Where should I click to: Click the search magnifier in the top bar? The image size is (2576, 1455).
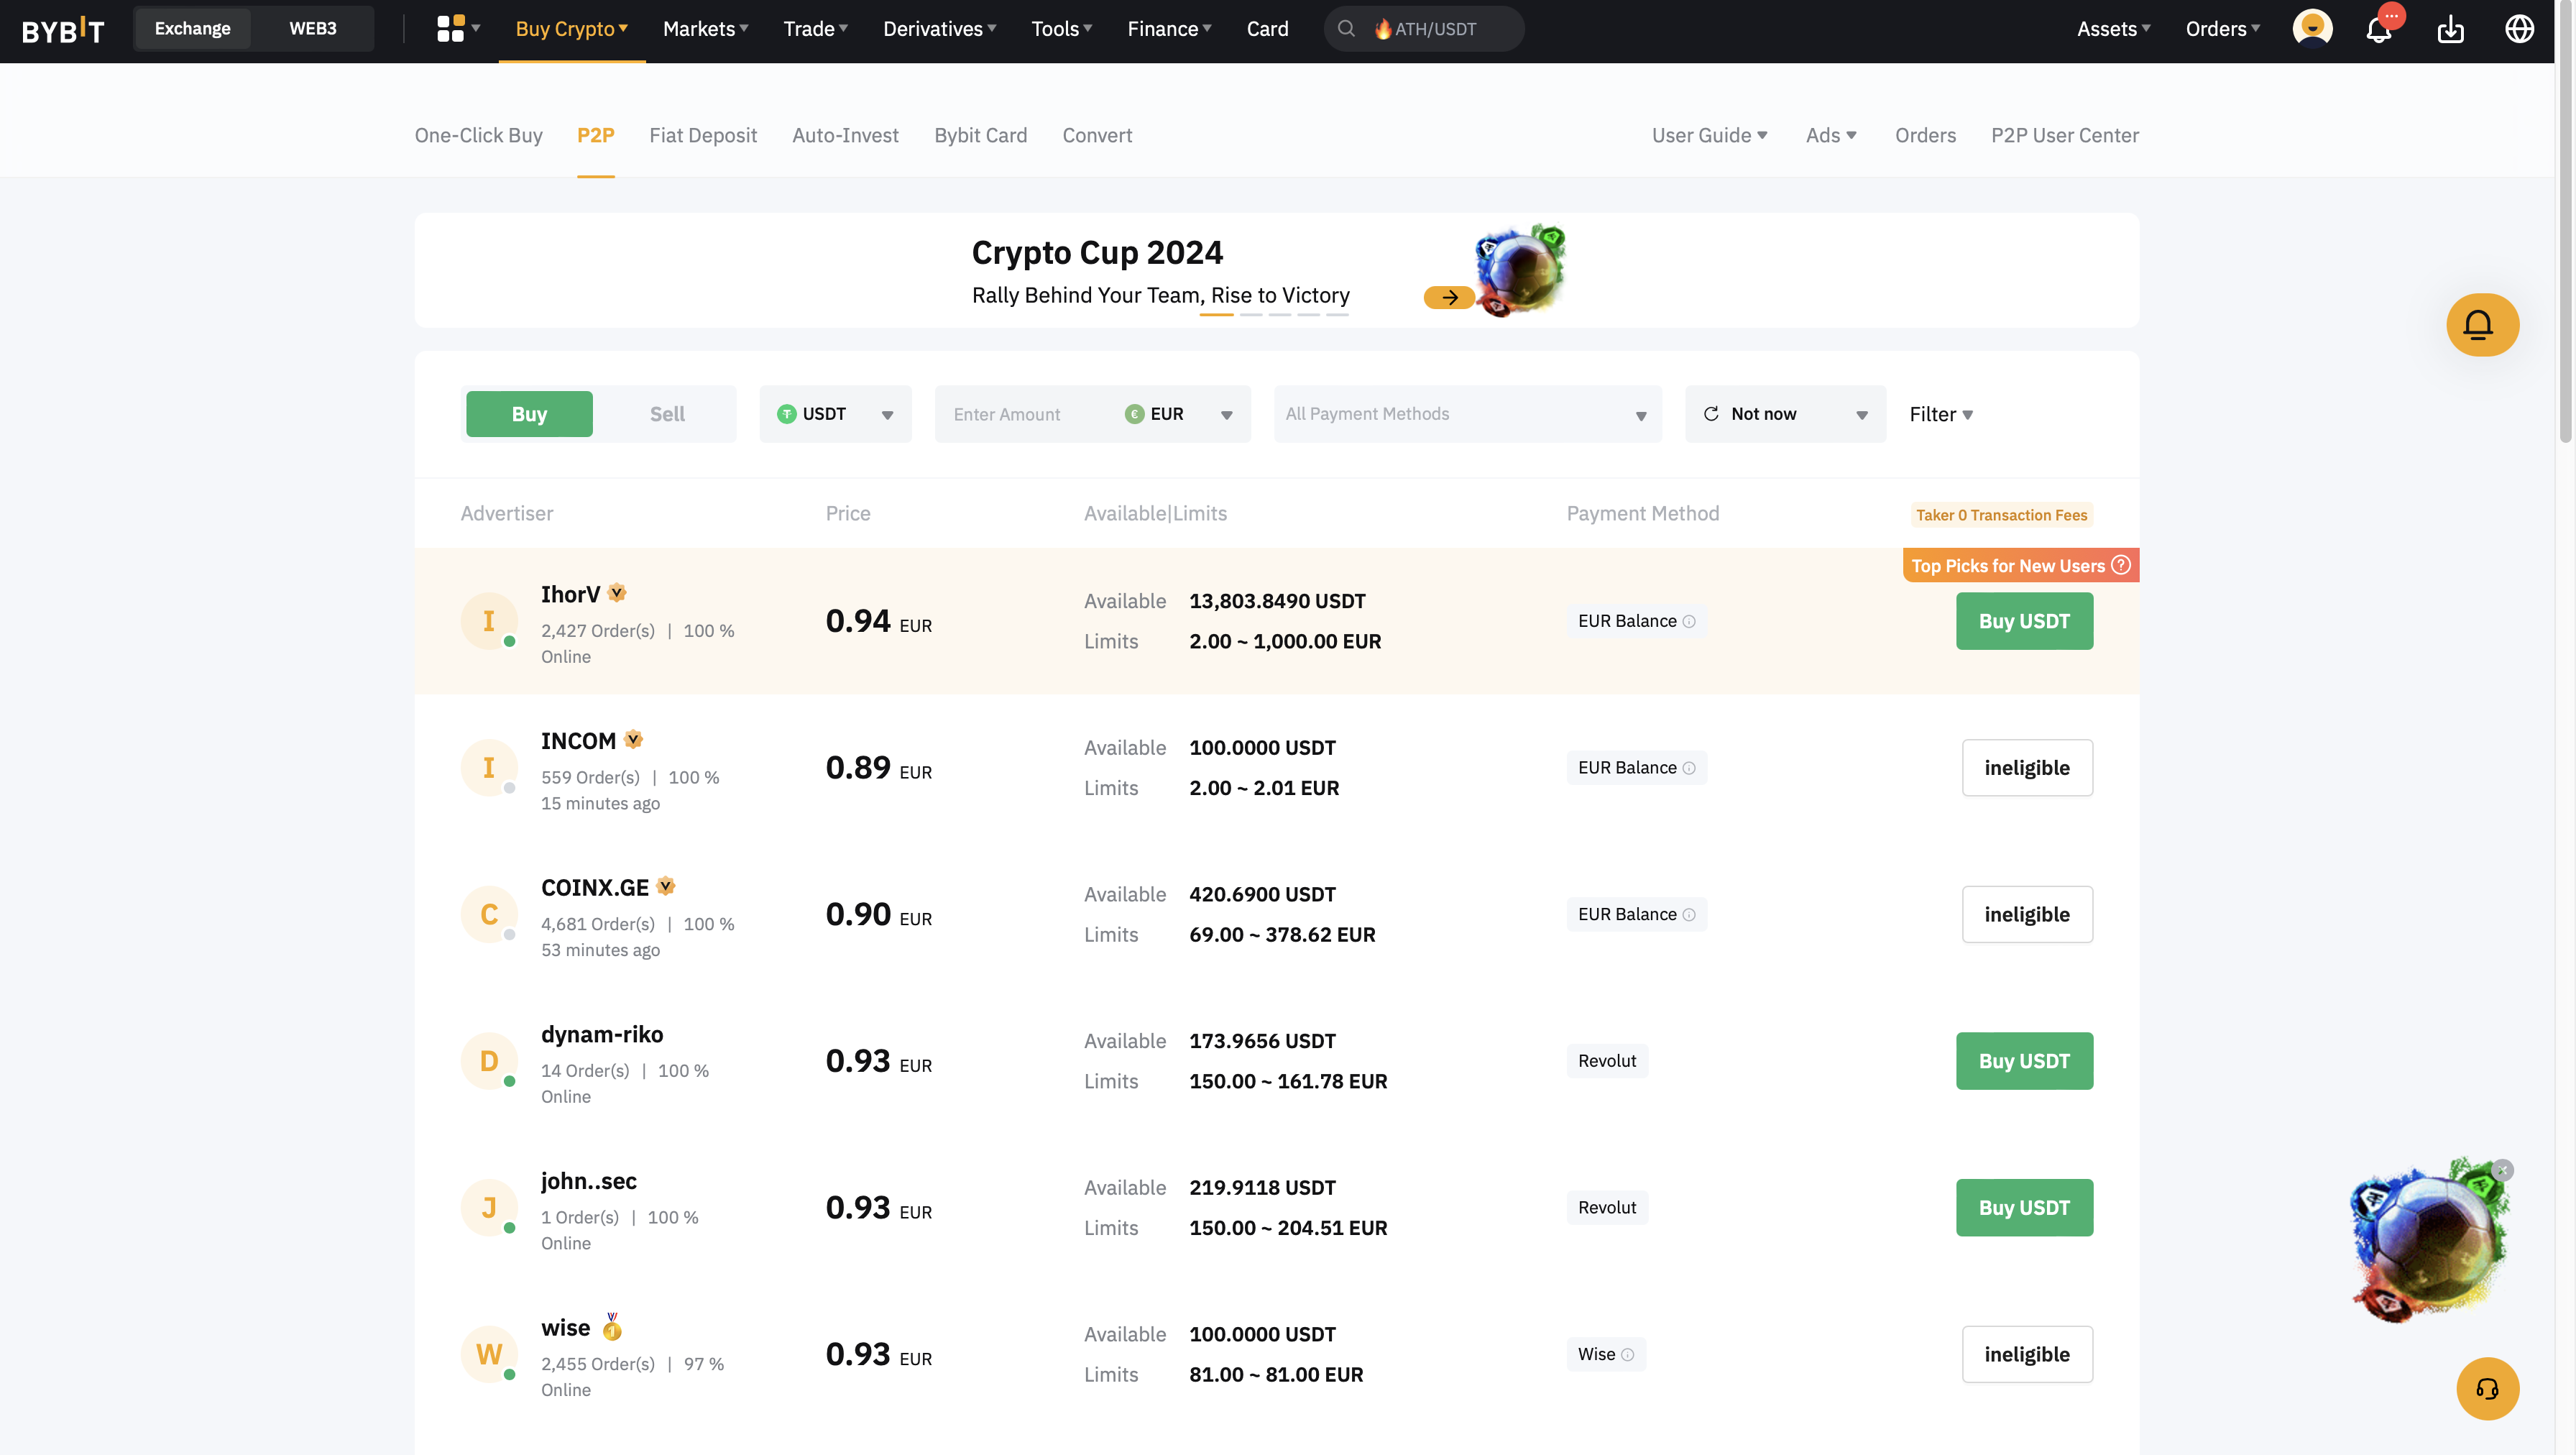pos(1347,28)
